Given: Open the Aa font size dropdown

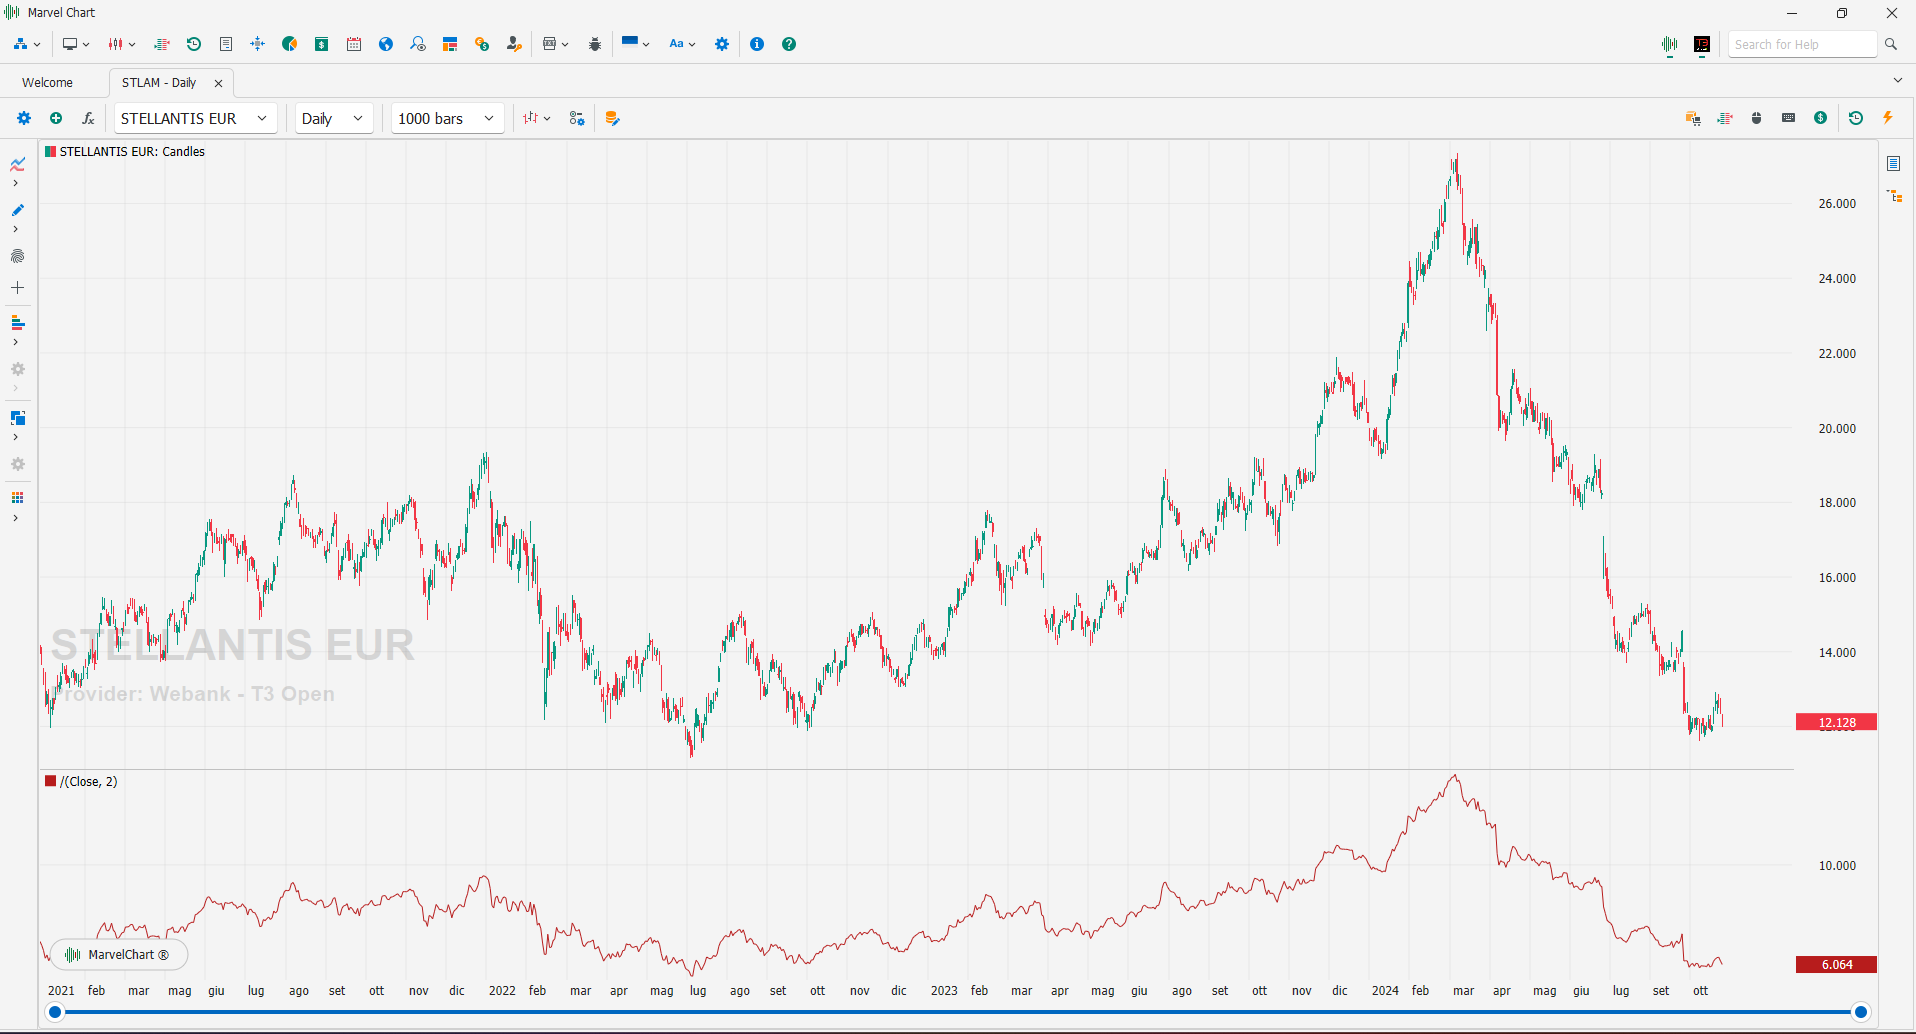Looking at the screenshot, I should [x=682, y=44].
